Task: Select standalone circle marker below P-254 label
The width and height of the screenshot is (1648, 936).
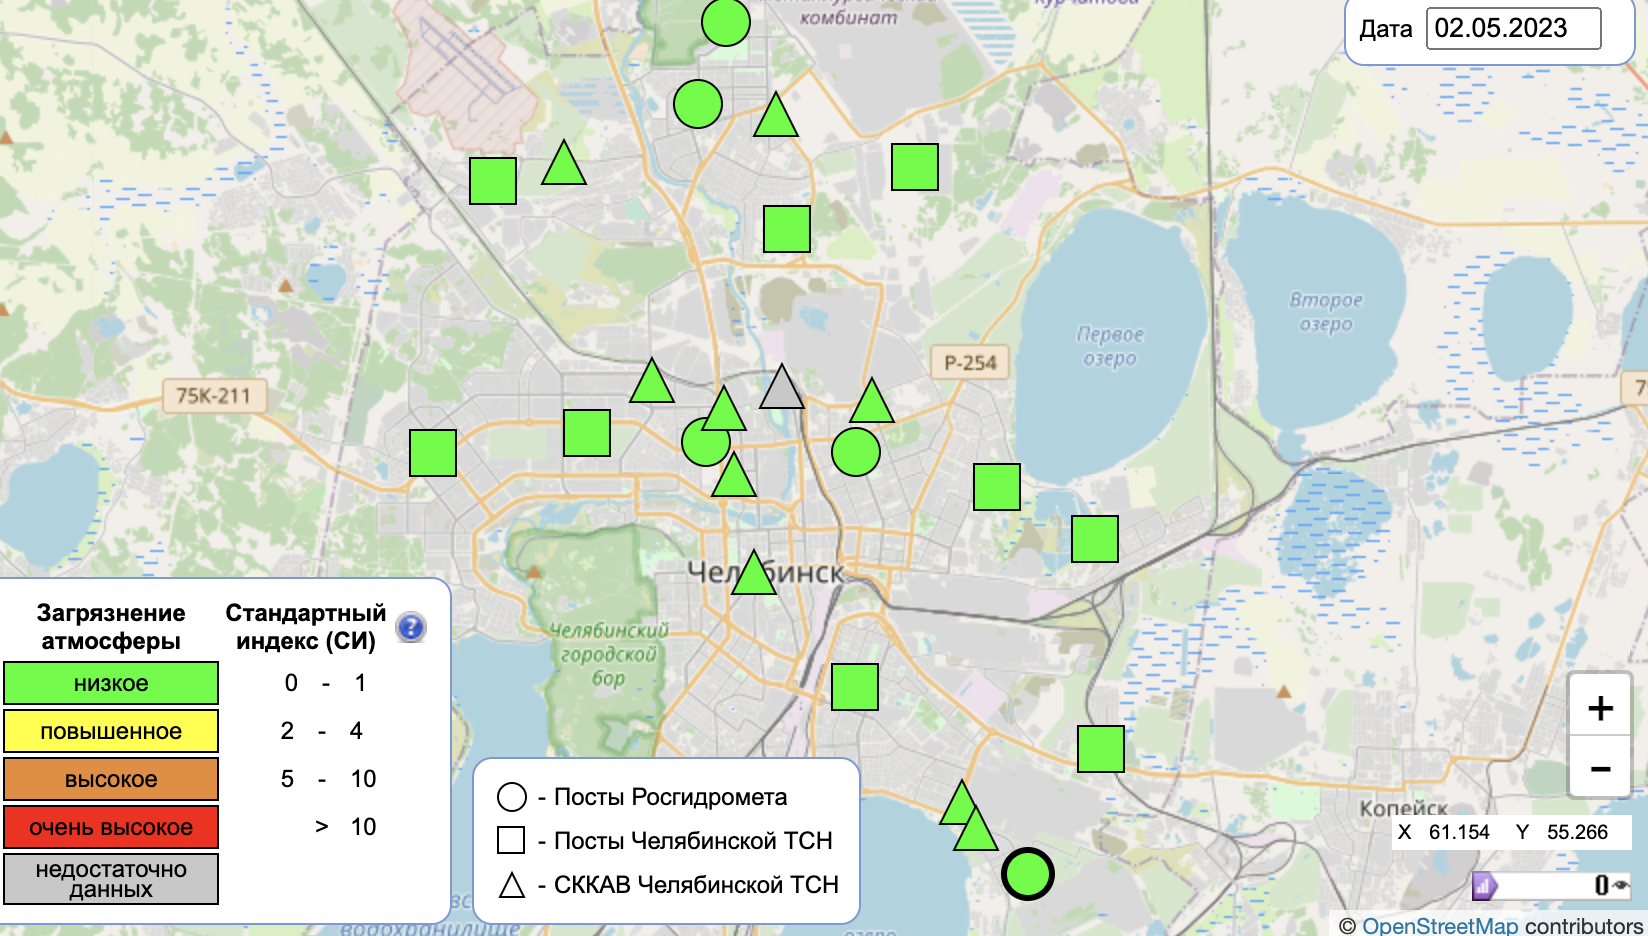Action: [x=856, y=452]
